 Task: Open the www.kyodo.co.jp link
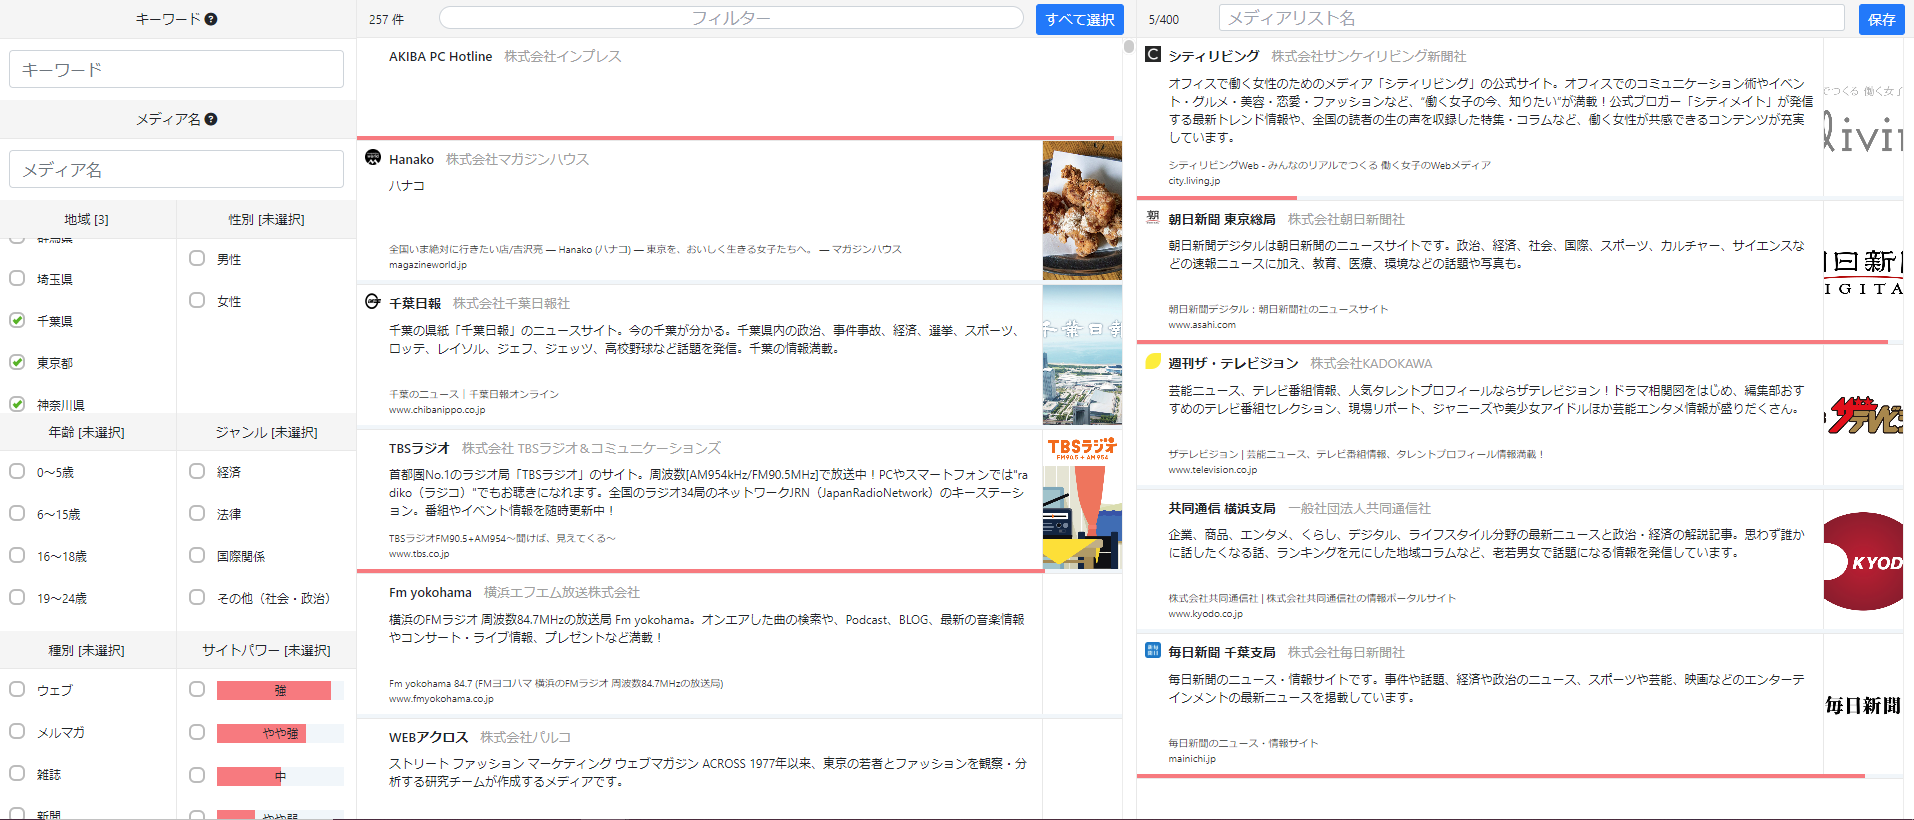tap(1206, 614)
